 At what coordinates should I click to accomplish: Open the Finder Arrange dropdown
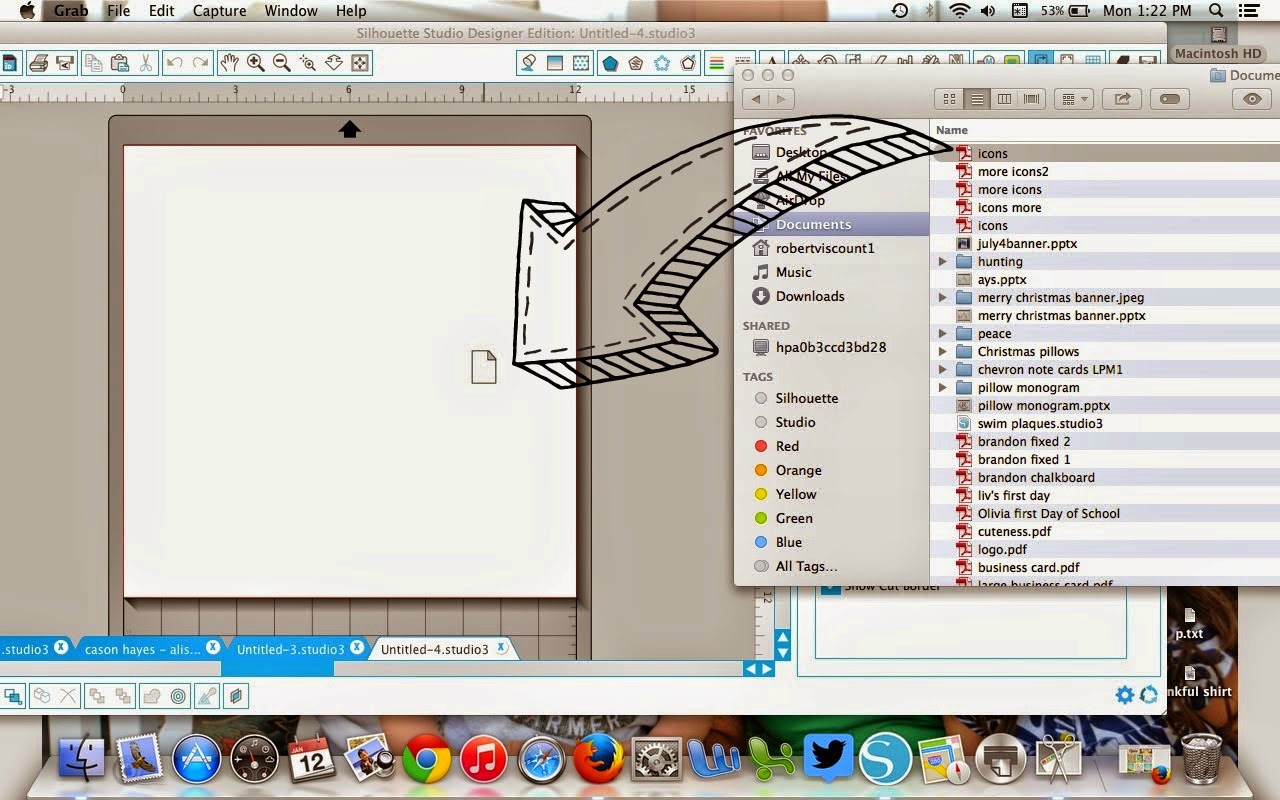coord(1074,99)
